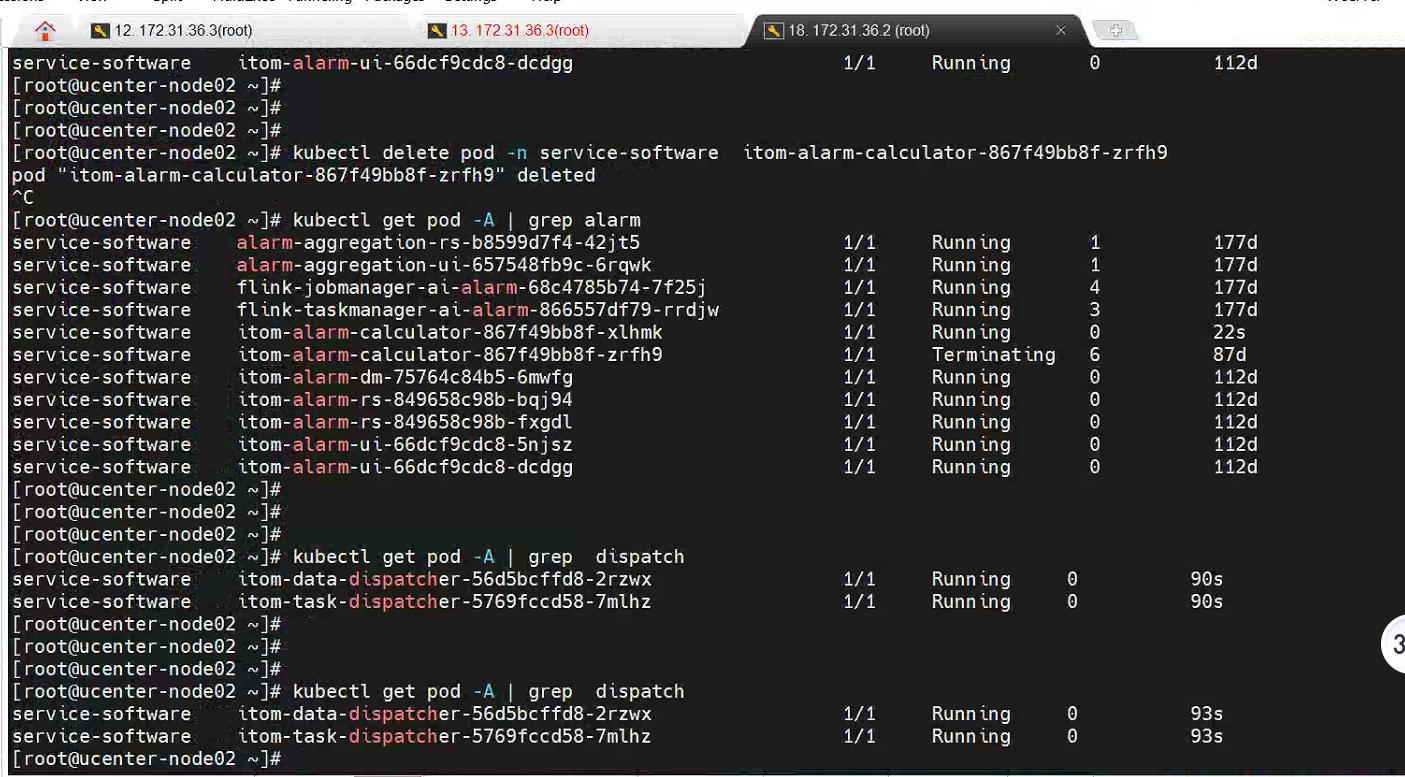Click session icon on tab 12

(x=100, y=31)
